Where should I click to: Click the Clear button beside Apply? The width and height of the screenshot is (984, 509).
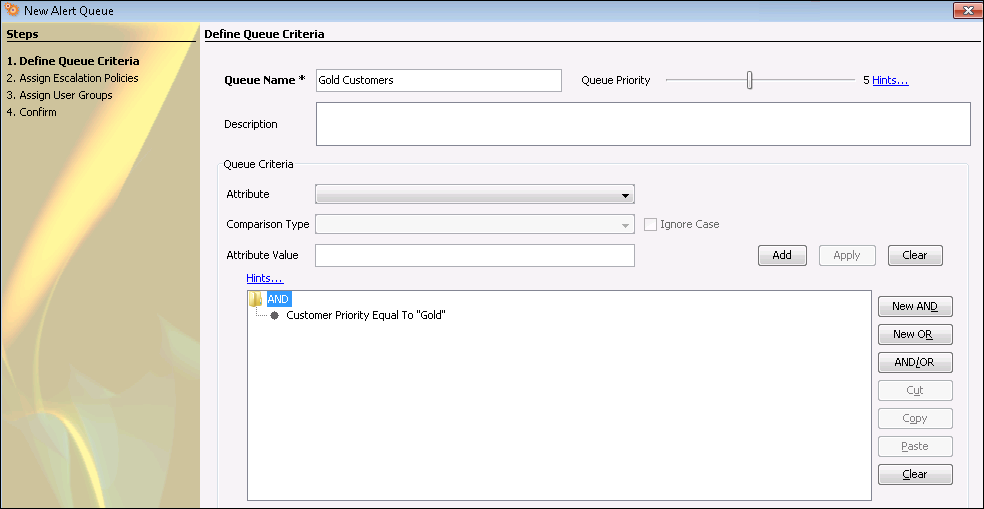pos(914,255)
